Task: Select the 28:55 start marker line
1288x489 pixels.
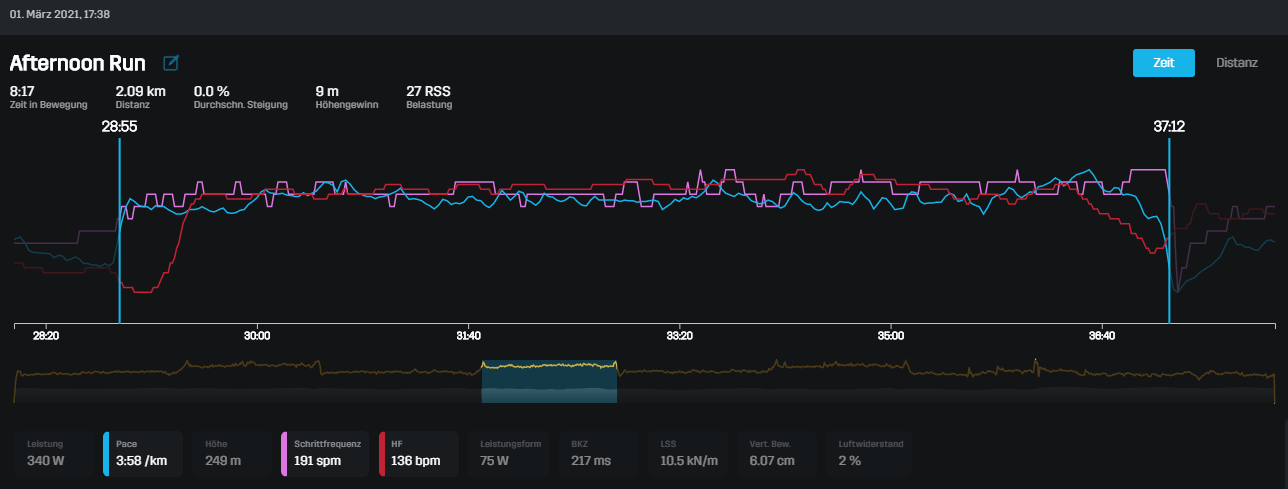Action: tap(119, 230)
